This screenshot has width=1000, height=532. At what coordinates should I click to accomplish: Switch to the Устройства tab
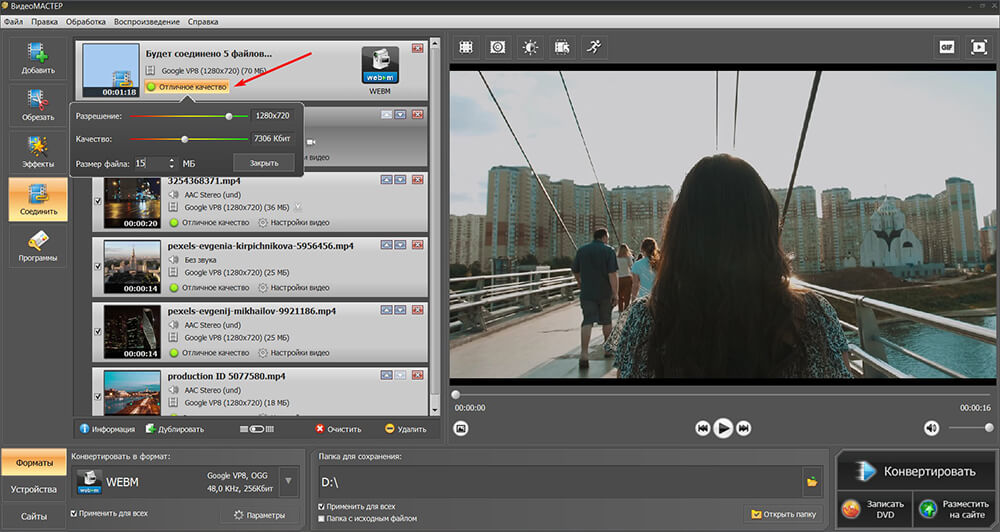click(x=33, y=489)
